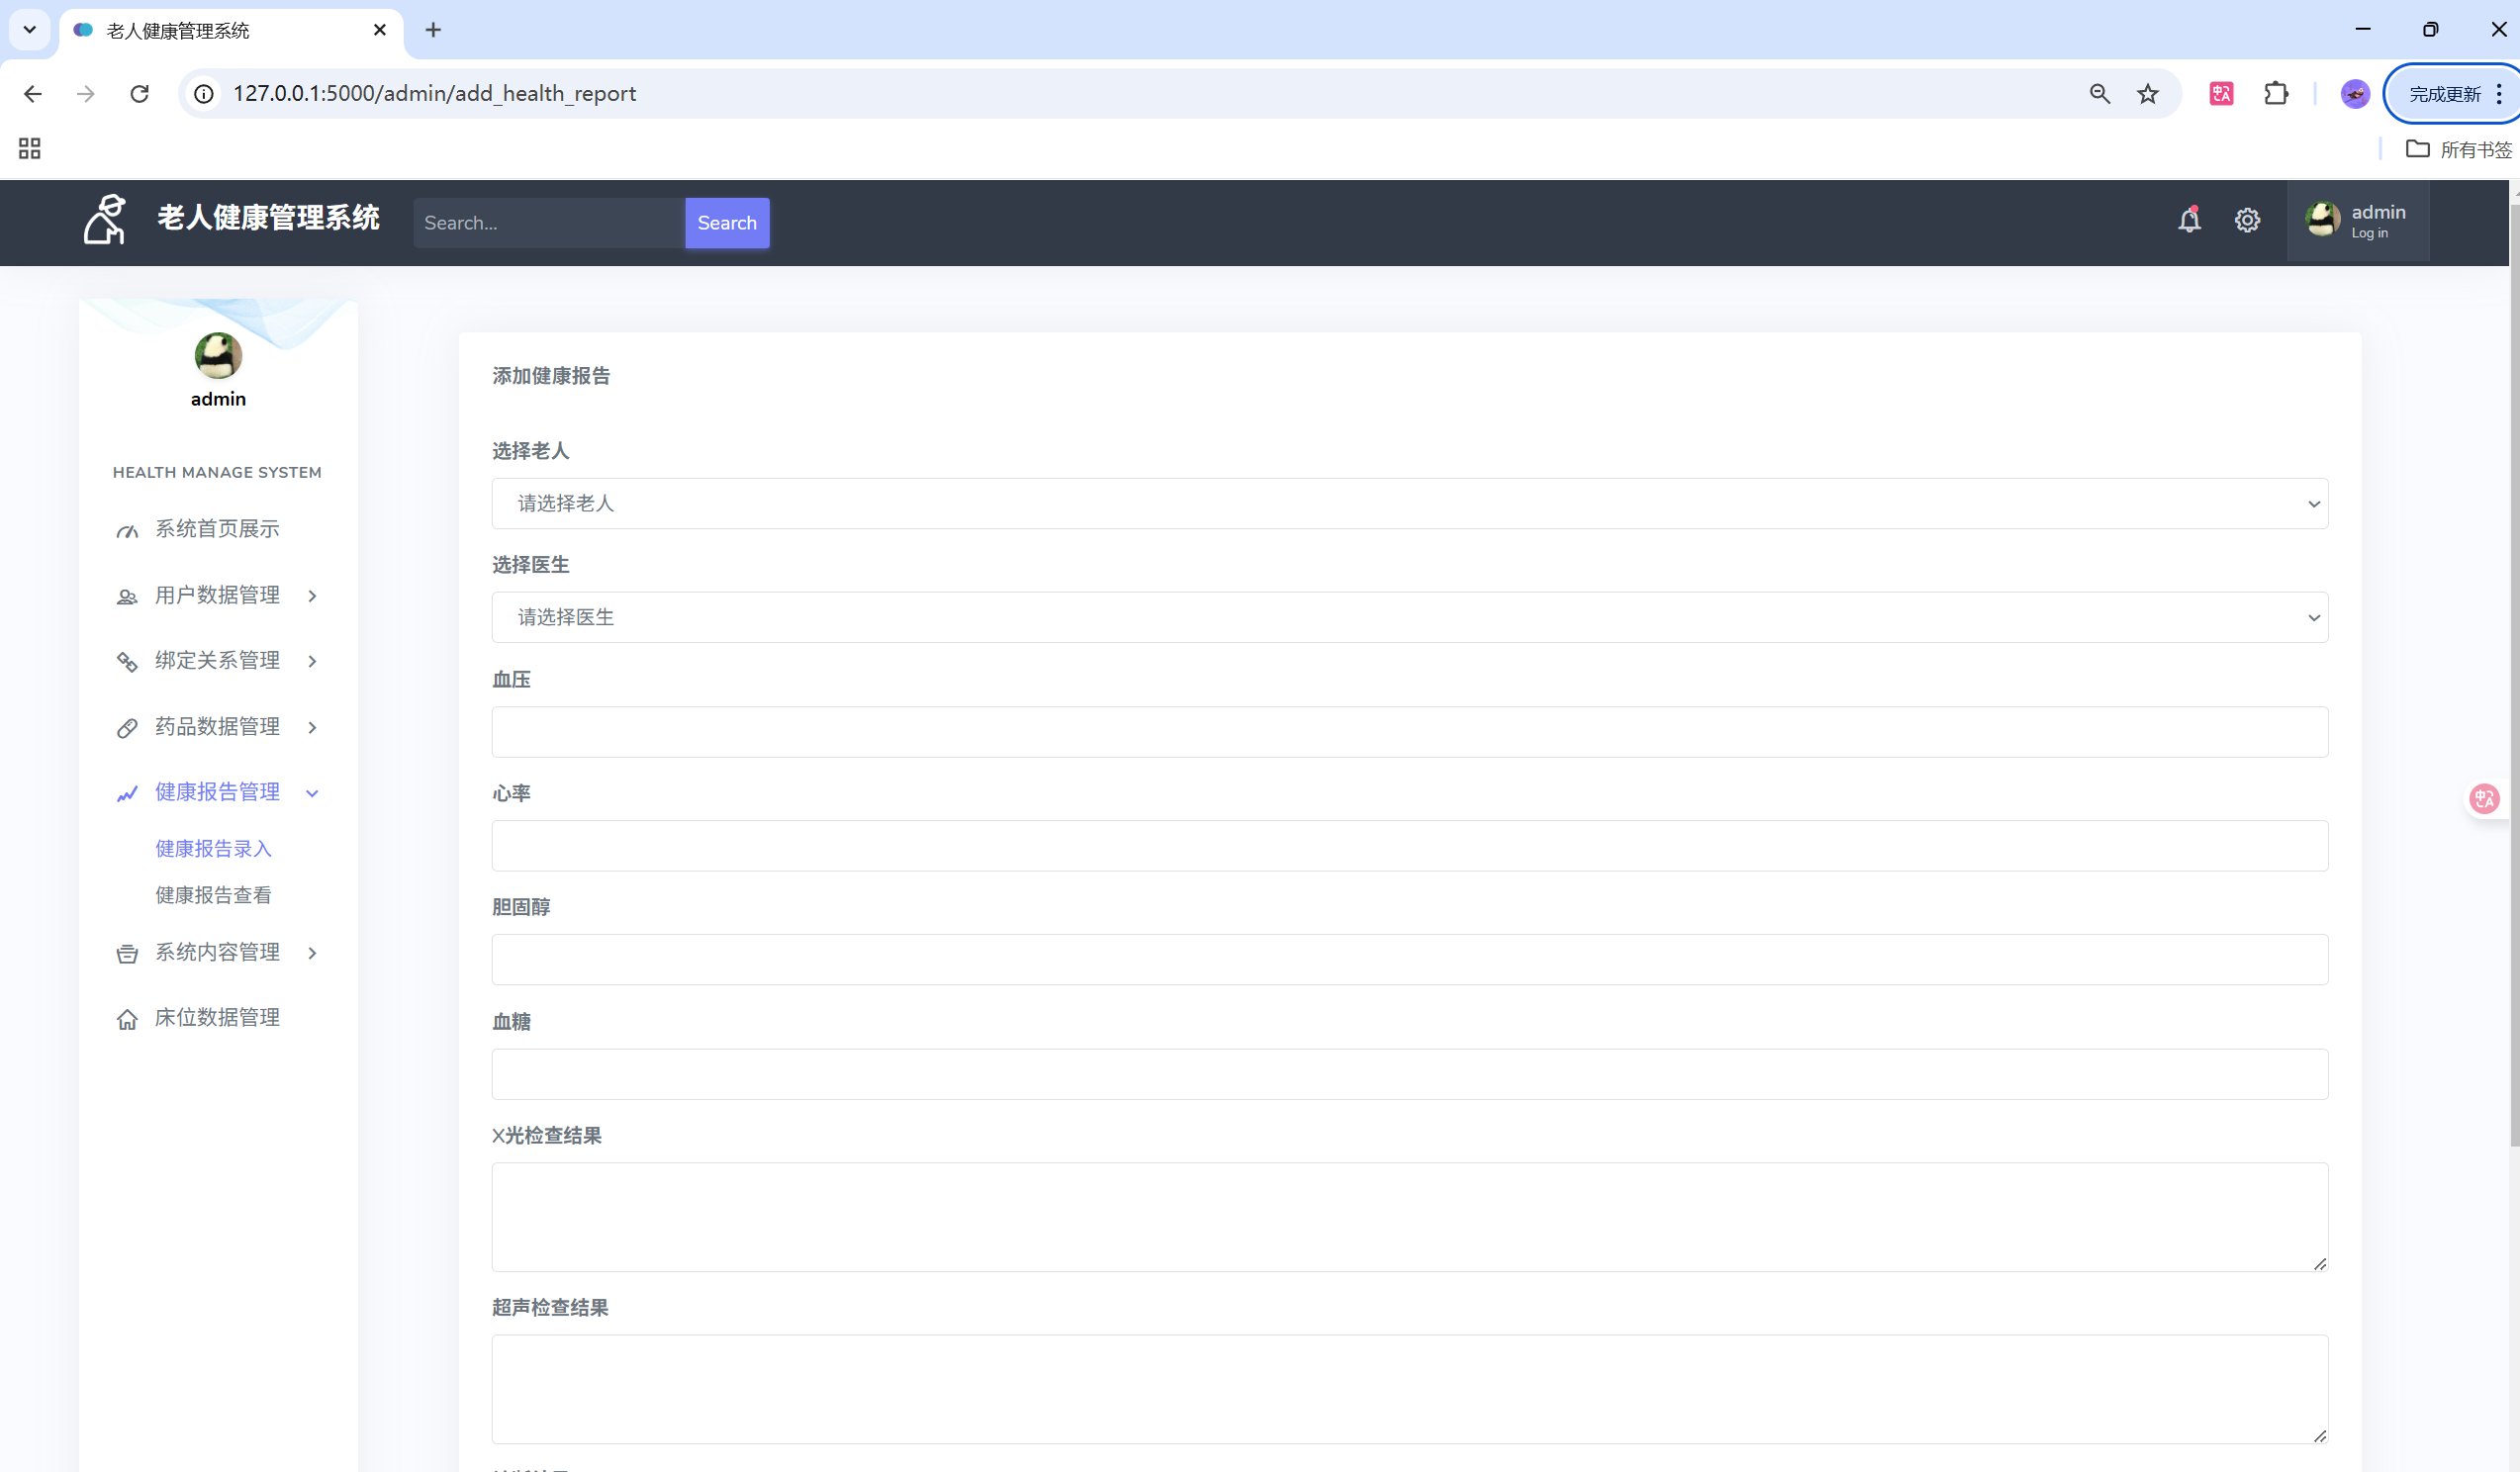Expand 用户数据管理 sidebar menu
This screenshot has width=2520, height=1472.
[217, 595]
